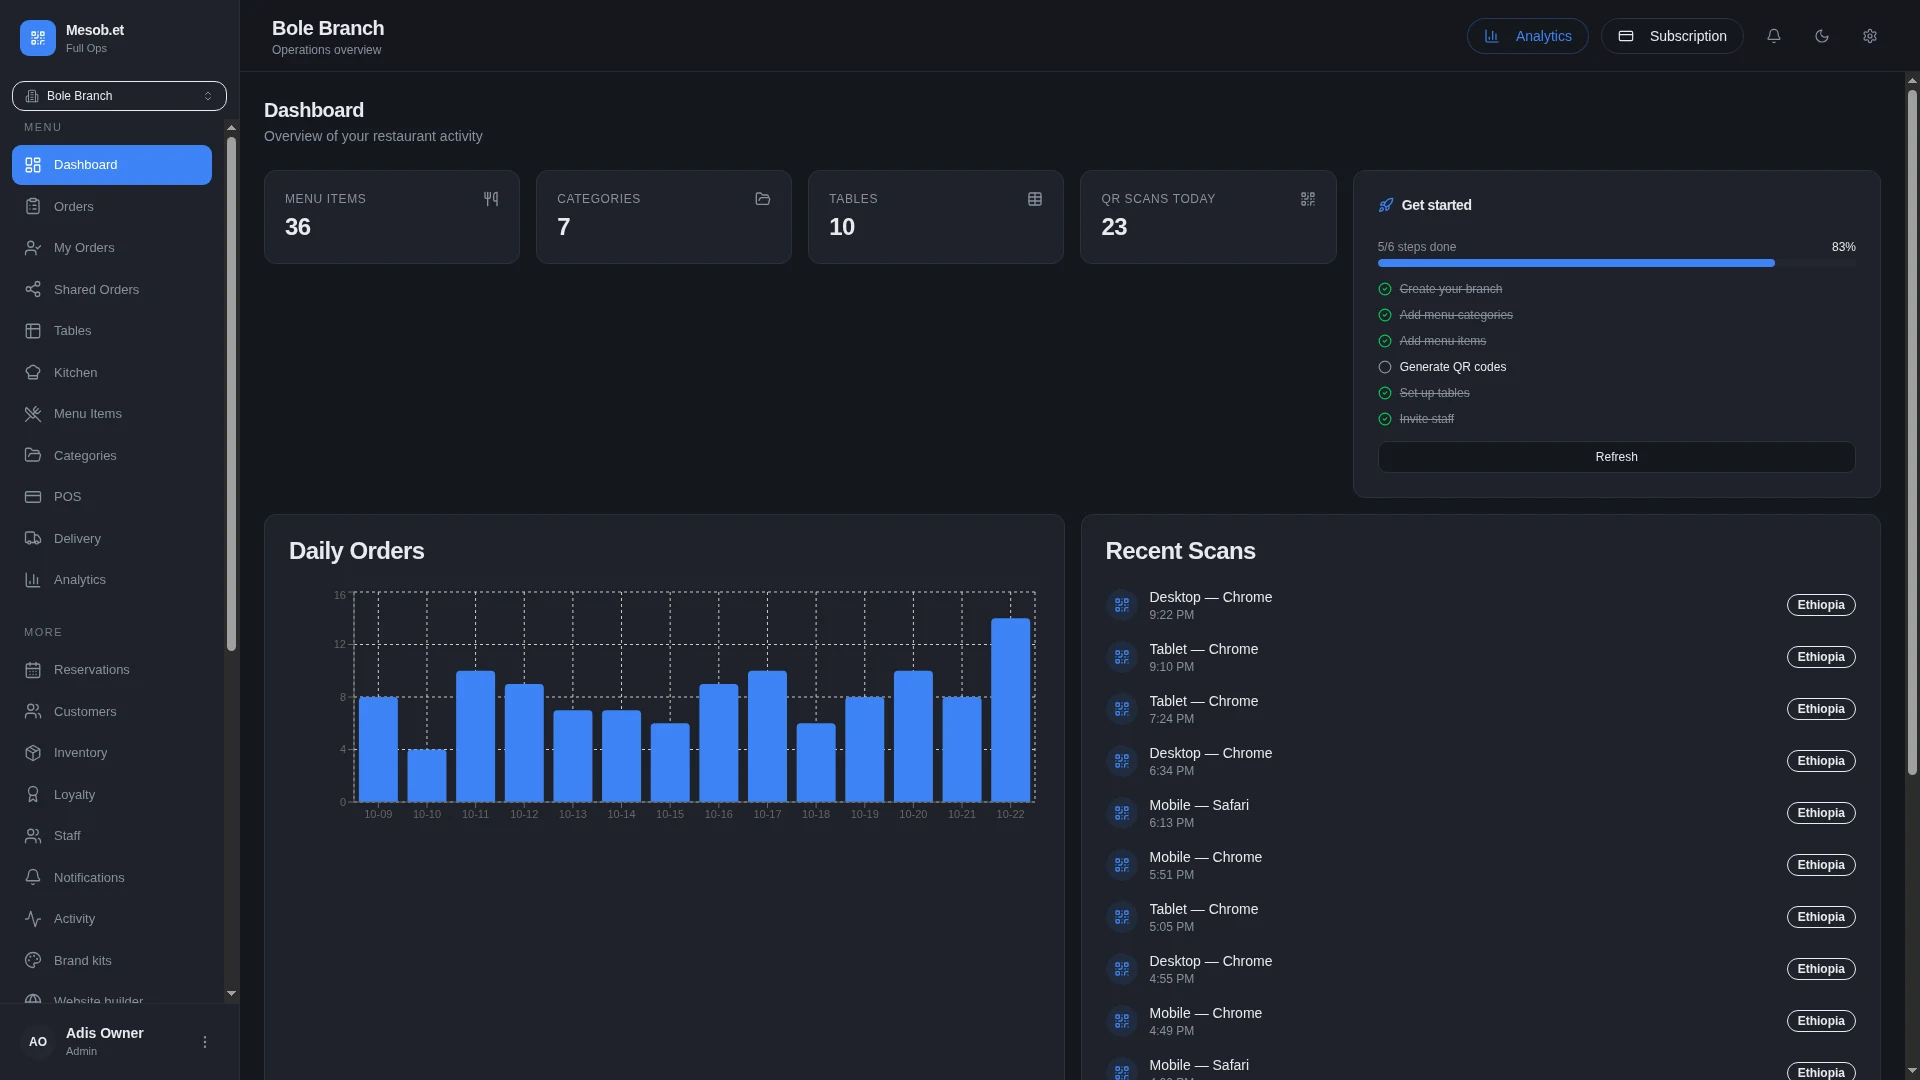Click the AO user avatar
The image size is (1920, 1080).
38,1042
